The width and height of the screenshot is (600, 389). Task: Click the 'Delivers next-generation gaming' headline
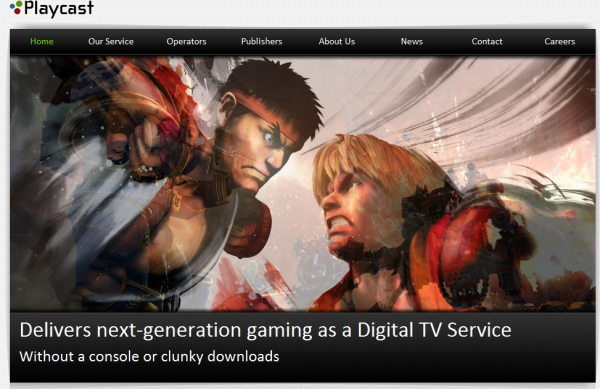(x=265, y=330)
